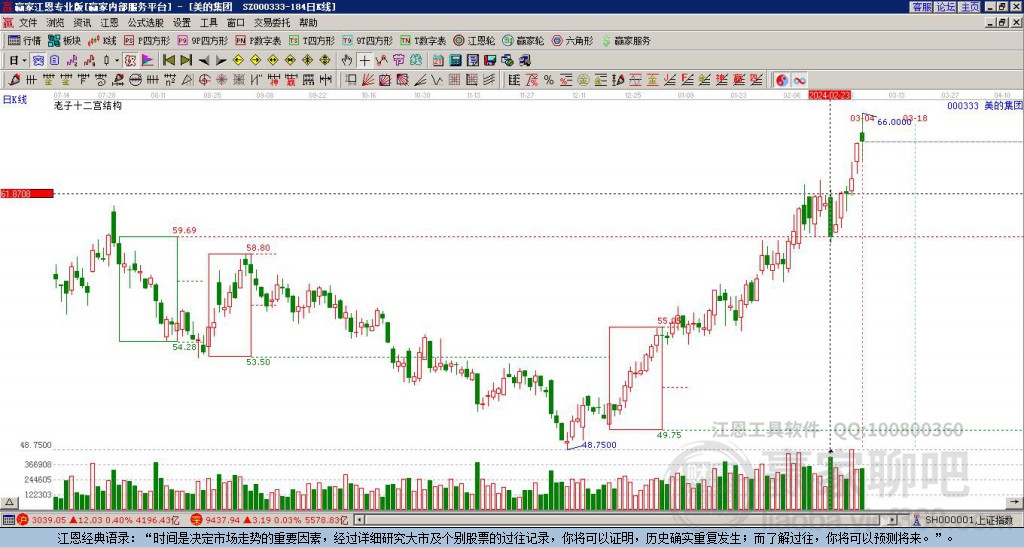The width and height of the screenshot is (1024, 548).
Task: Collapse the volume panel with triangle button
Action: point(9,502)
